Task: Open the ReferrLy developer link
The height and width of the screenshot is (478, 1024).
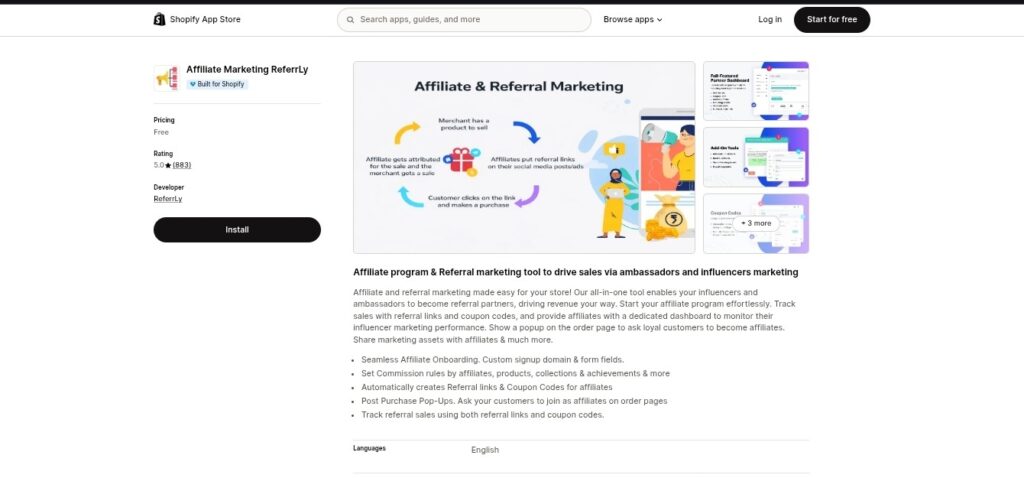Action: click(x=168, y=199)
